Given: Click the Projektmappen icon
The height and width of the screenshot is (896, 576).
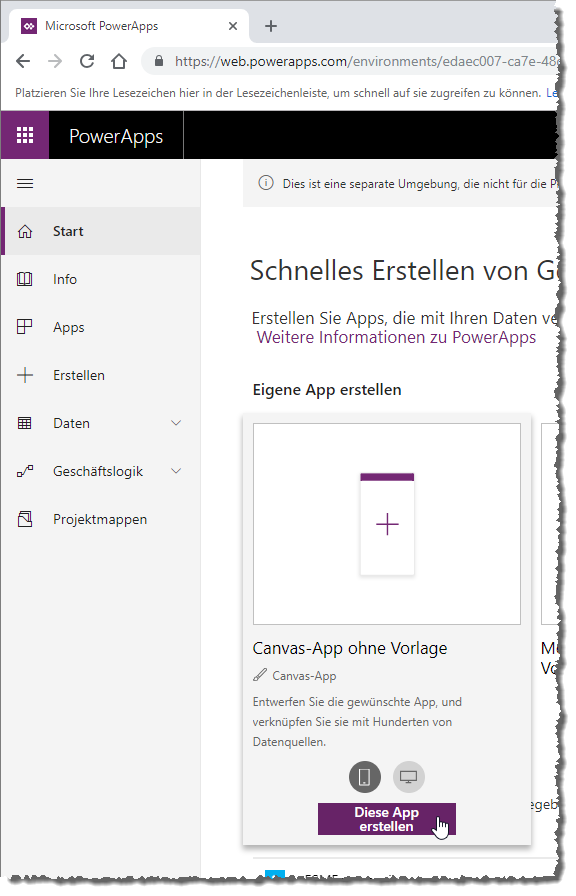Looking at the screenshot, I should pos(25,519).
